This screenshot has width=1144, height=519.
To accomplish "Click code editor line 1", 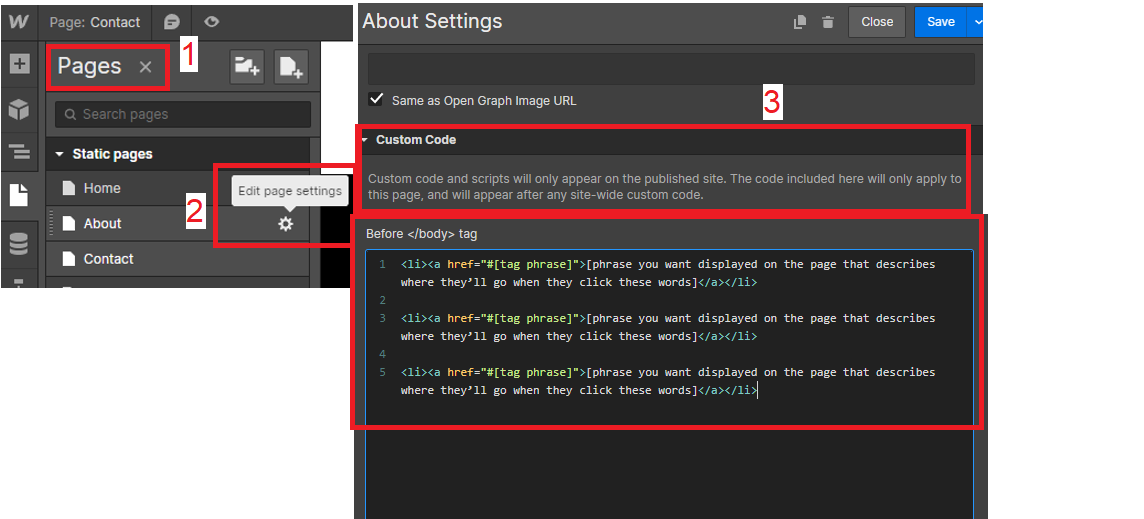I will coord(668,273).
